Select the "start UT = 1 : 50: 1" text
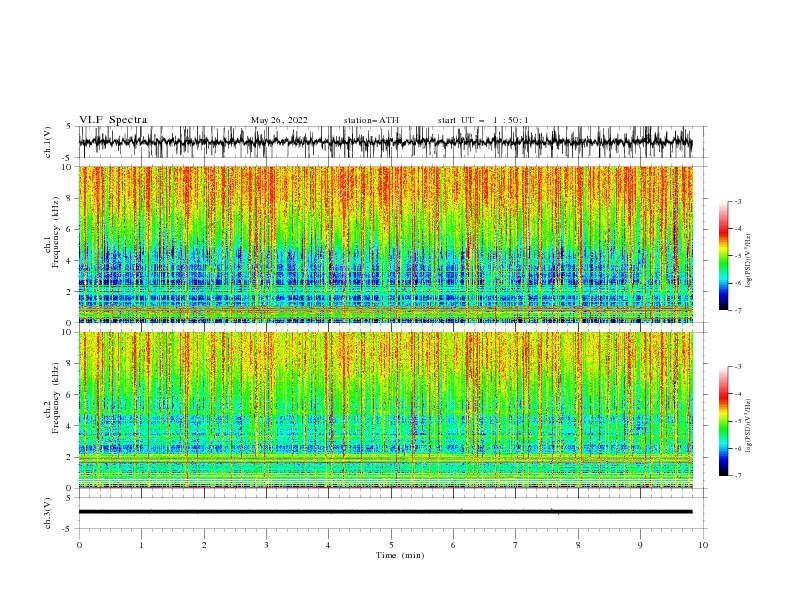Image resolution: width=792 pixels, height=612 pixels. 483,120
